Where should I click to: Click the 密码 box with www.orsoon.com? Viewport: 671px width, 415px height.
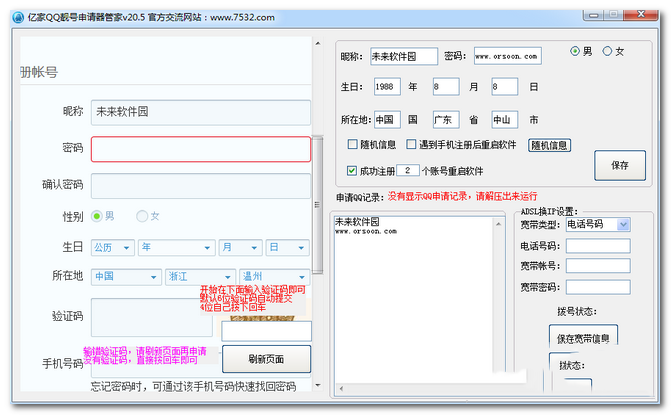508,56
